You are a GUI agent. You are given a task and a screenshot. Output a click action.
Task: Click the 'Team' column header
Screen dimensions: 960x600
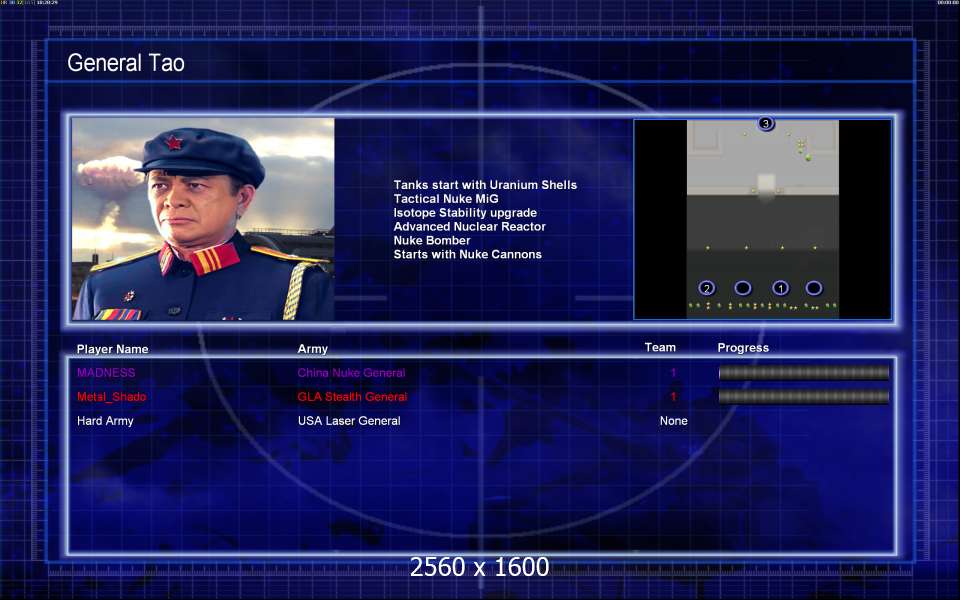pyautogui.click(x=660, y=347)
